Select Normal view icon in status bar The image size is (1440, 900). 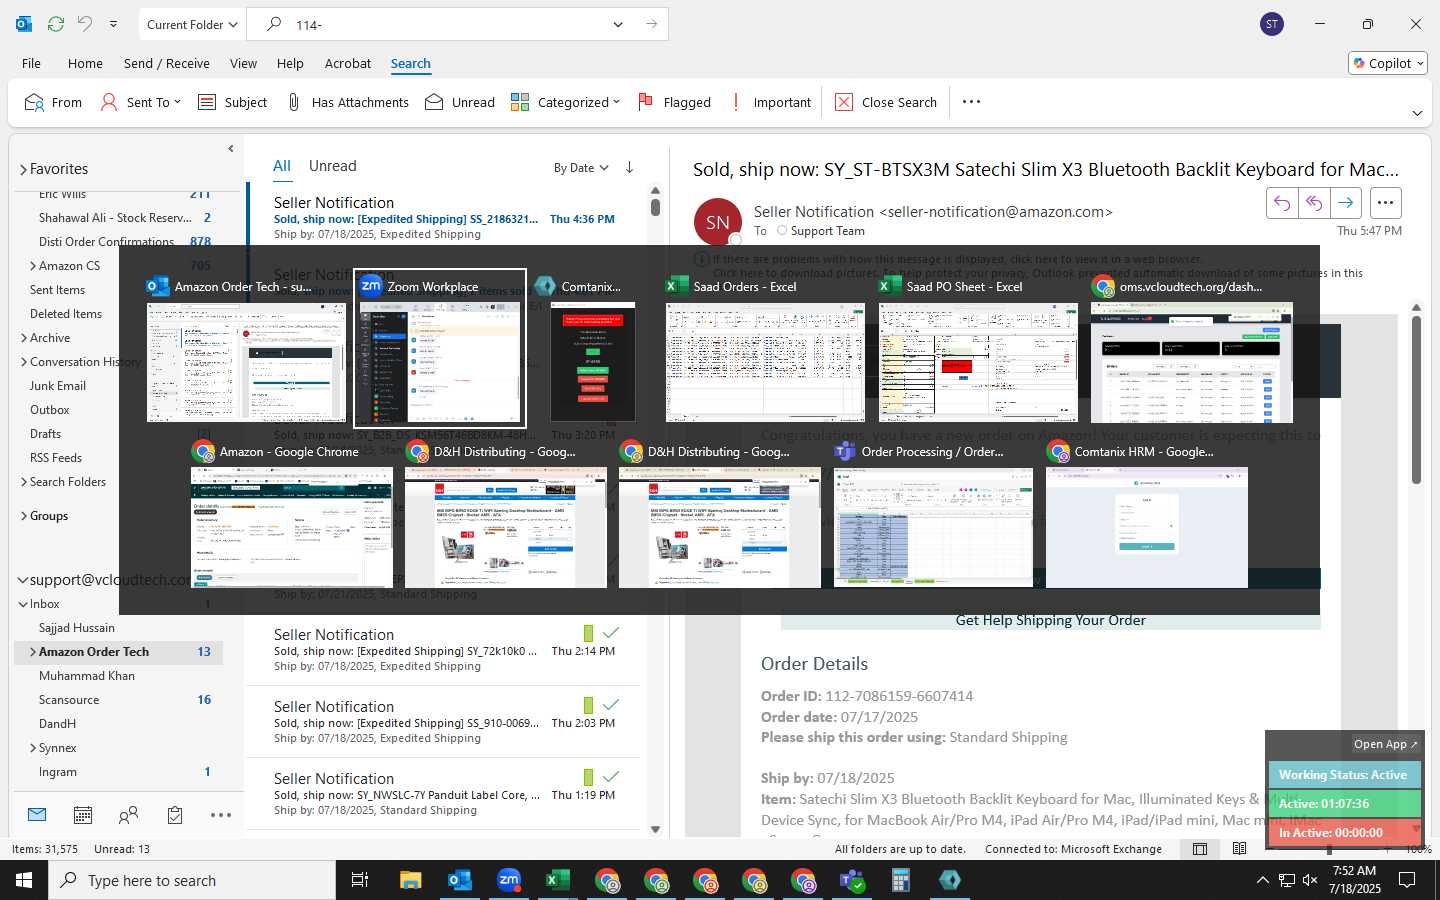pos(1200,849)
